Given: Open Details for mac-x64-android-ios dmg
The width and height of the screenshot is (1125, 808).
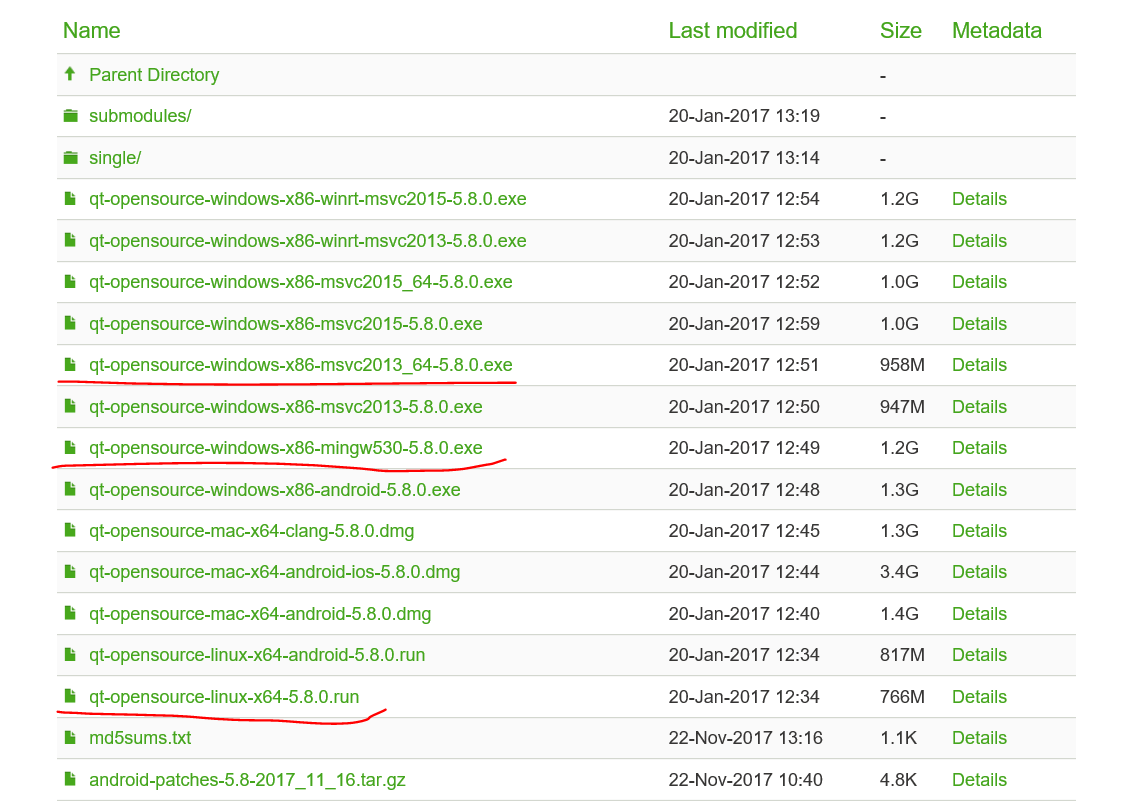Looking at the screenshot, I should [x=979, y=572].
